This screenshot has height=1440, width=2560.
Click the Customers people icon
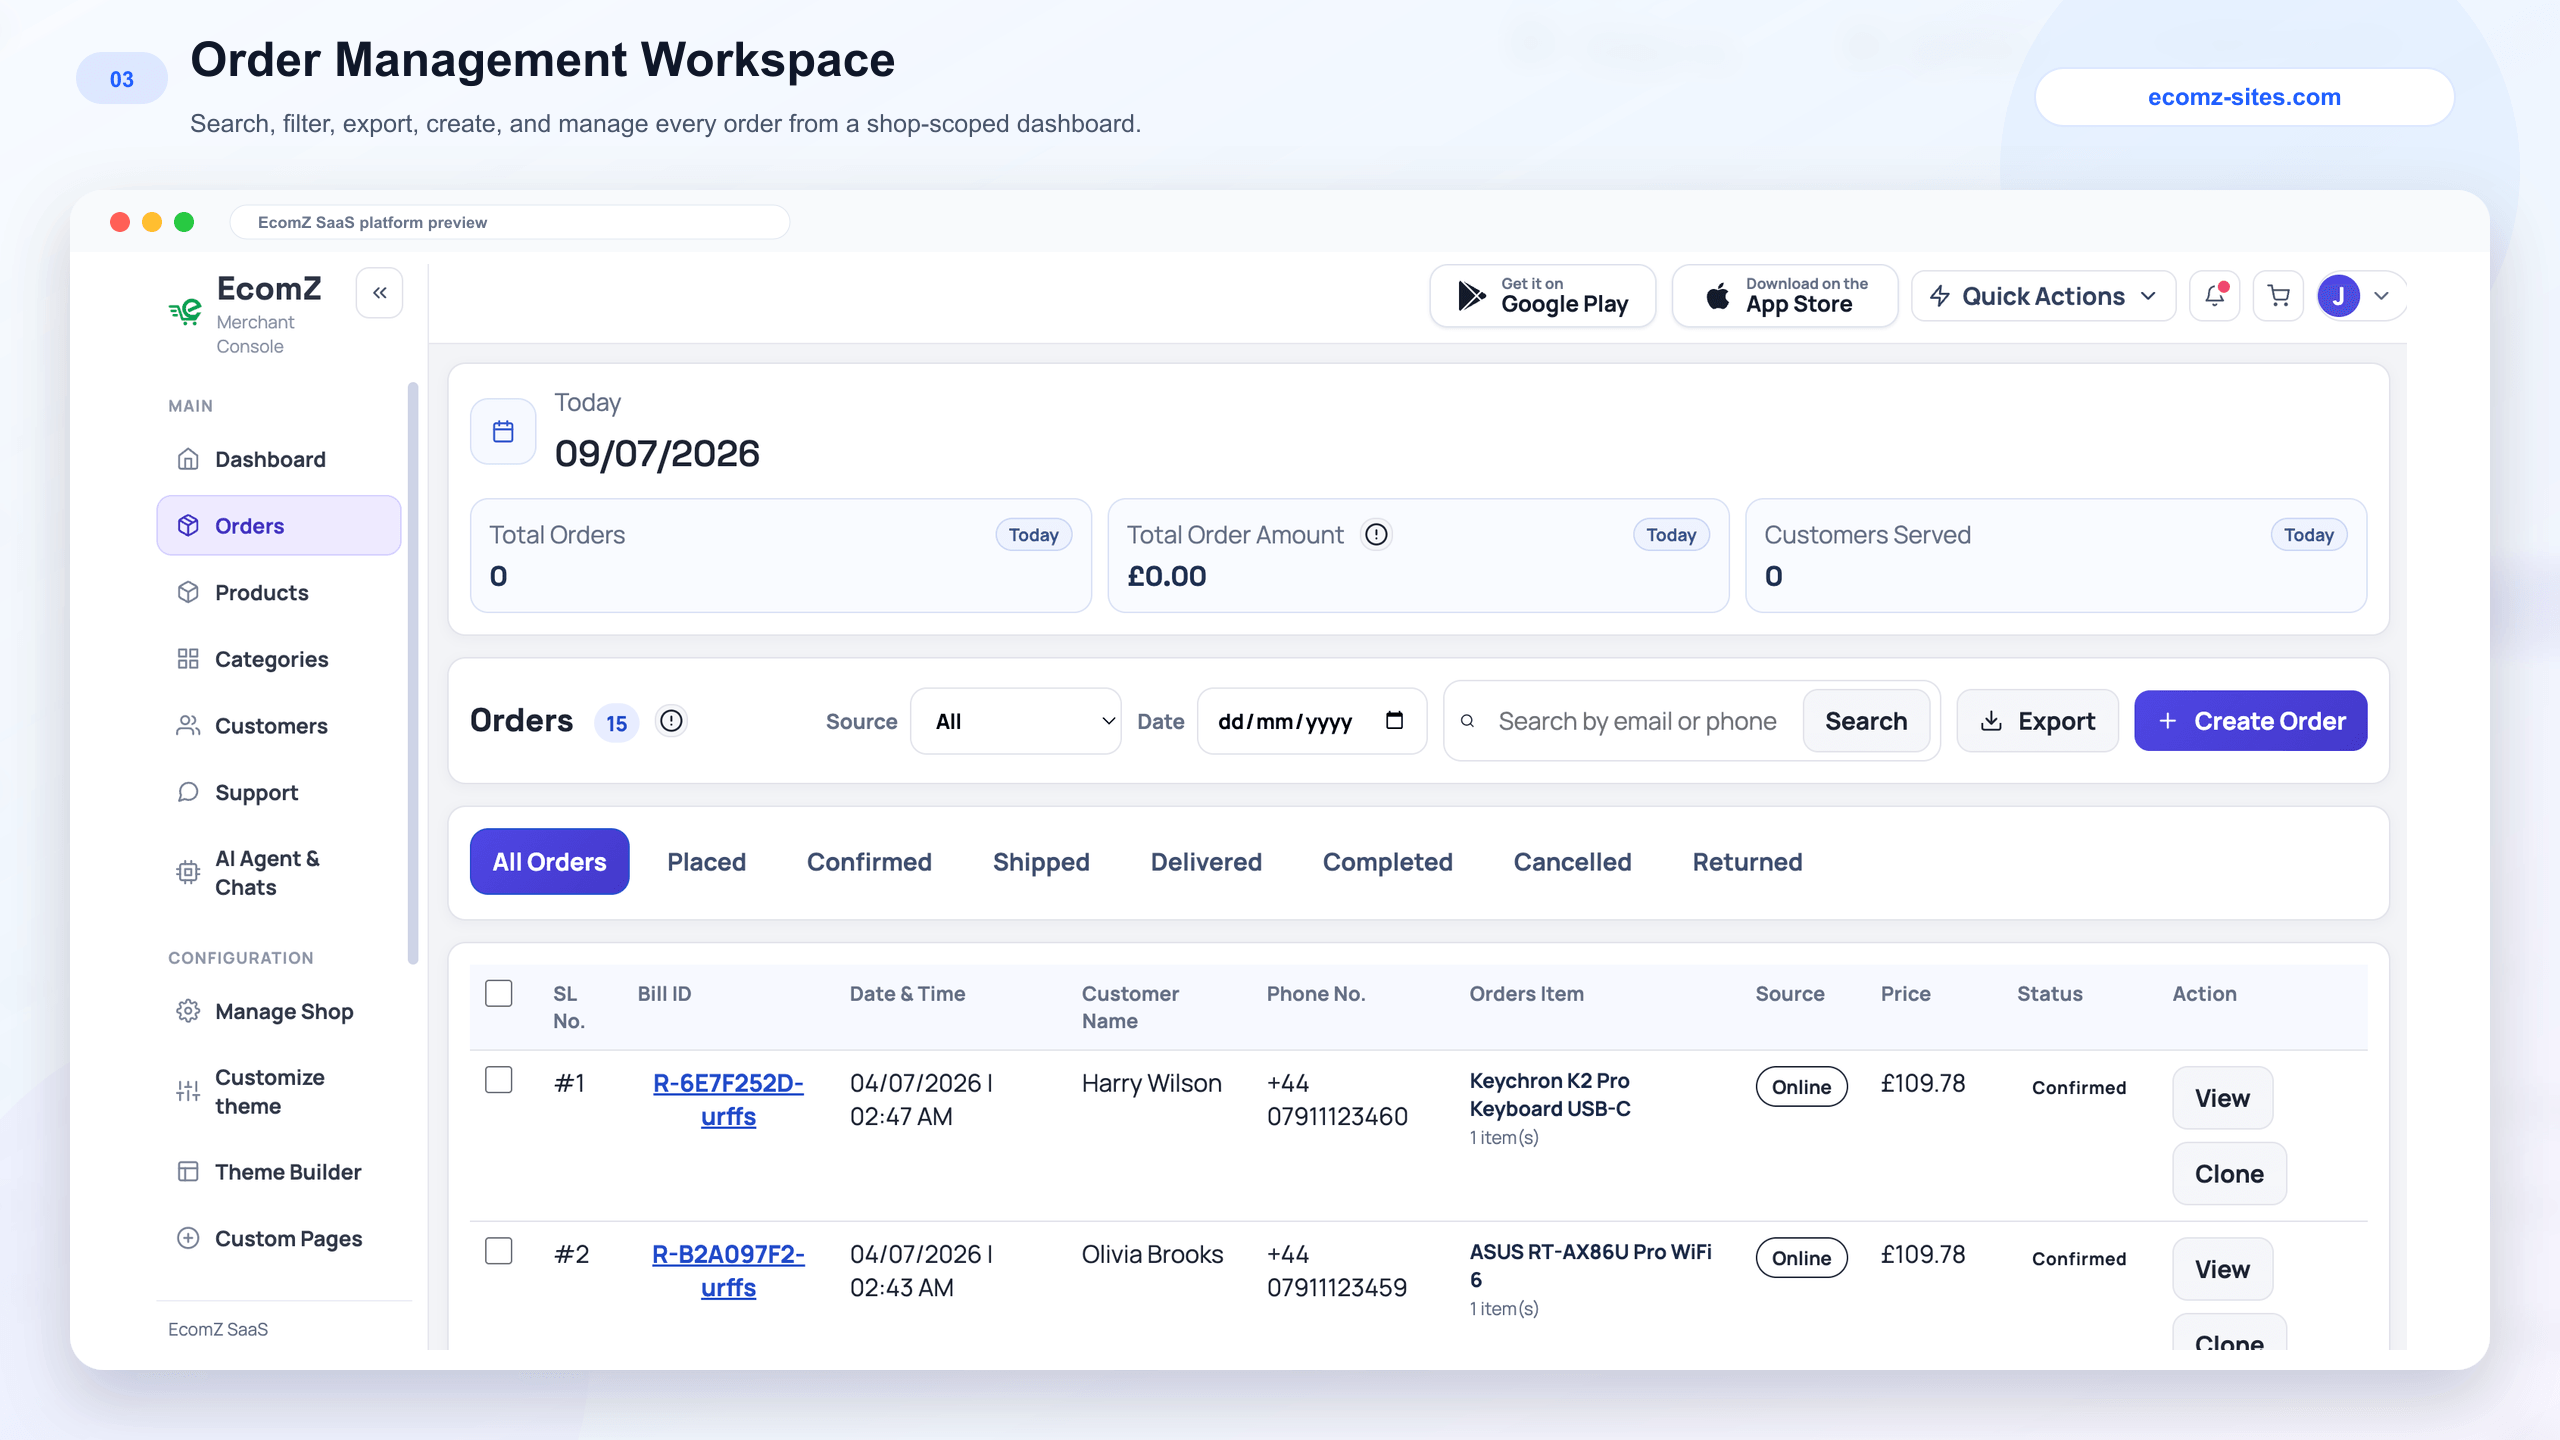pos(188,726)
